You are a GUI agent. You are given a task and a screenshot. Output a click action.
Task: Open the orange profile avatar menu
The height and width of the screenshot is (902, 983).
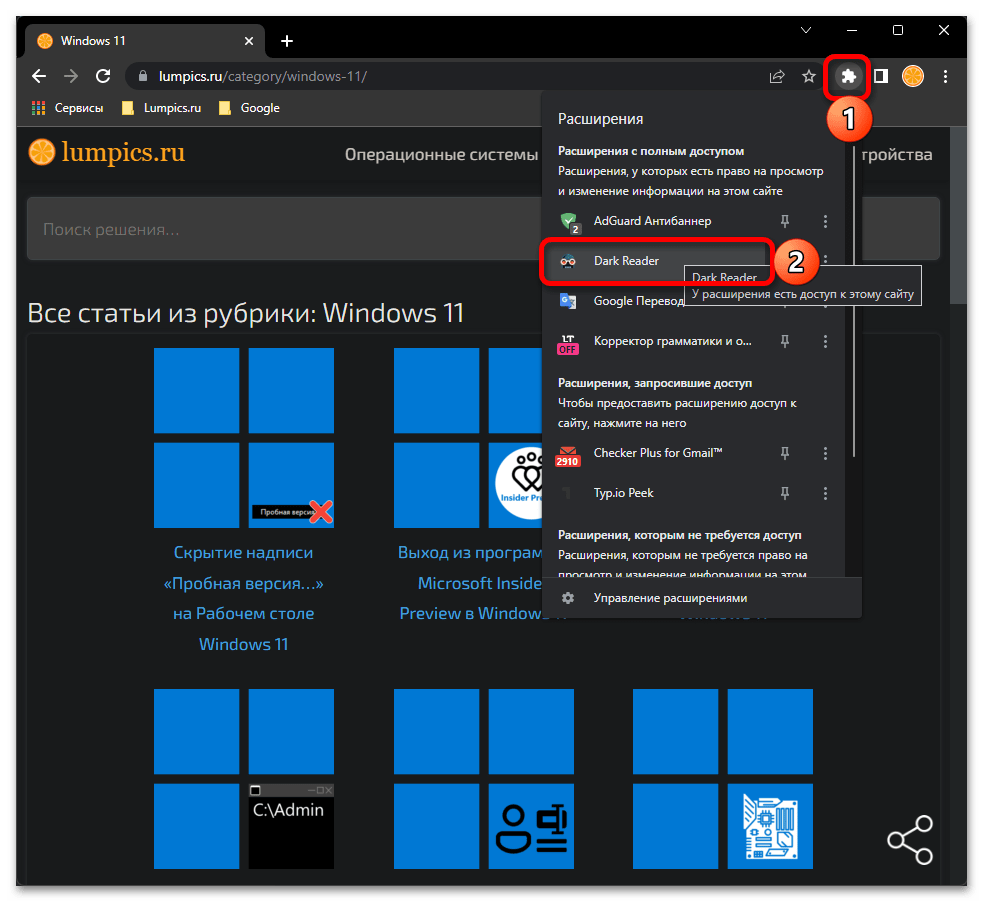(x=913, y=76)
